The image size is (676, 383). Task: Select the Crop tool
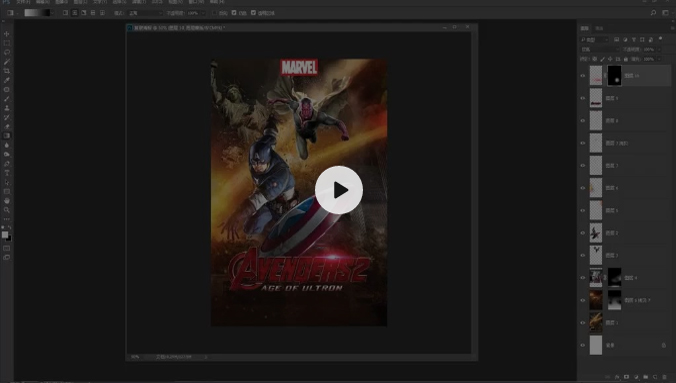tap(6, 71)
